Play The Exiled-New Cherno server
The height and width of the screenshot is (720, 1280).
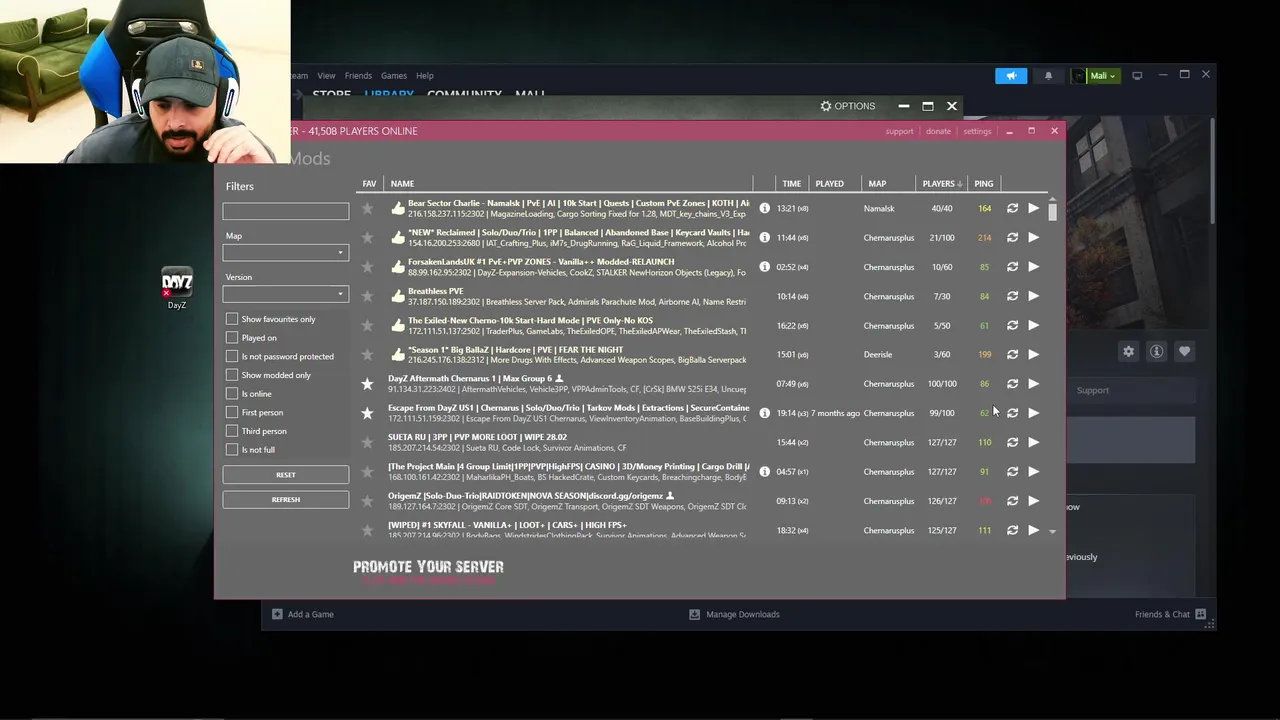tap(1033, 325)
